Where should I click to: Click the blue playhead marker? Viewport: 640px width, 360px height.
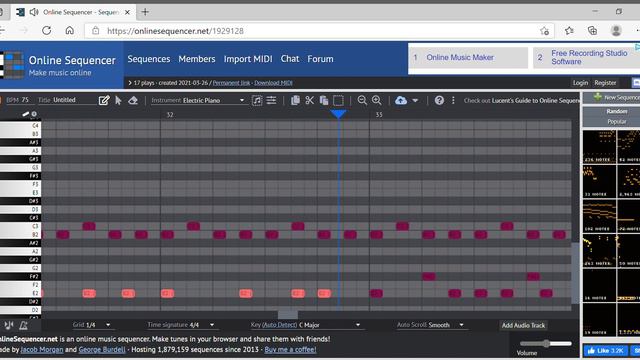(x=338, y=114)
